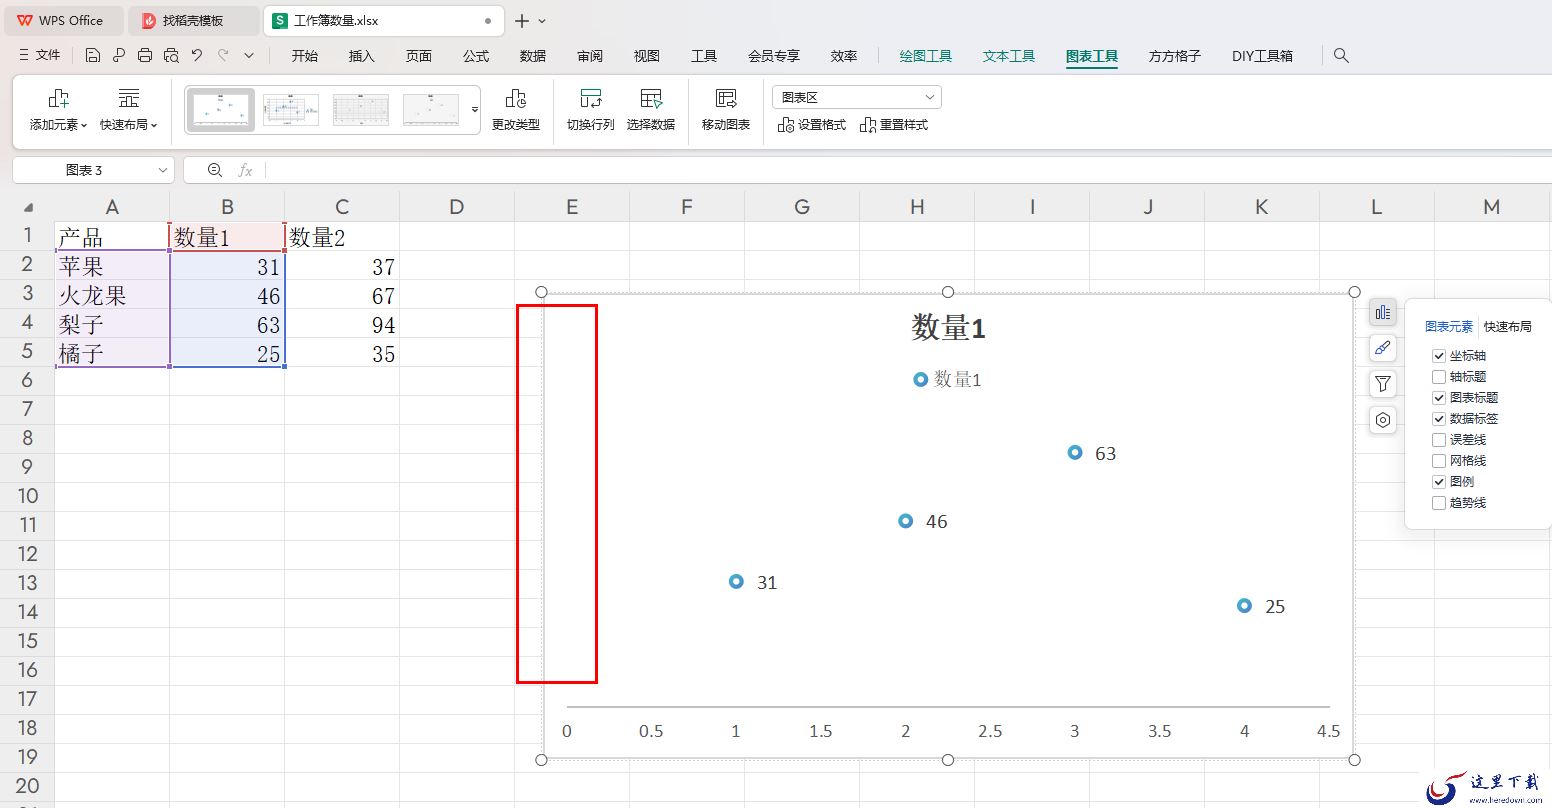Viewport: 1552px width, 808px height.
Task: Switch to 快速布局 tab in chart side panel
Action: click(x=1507, y=327)
